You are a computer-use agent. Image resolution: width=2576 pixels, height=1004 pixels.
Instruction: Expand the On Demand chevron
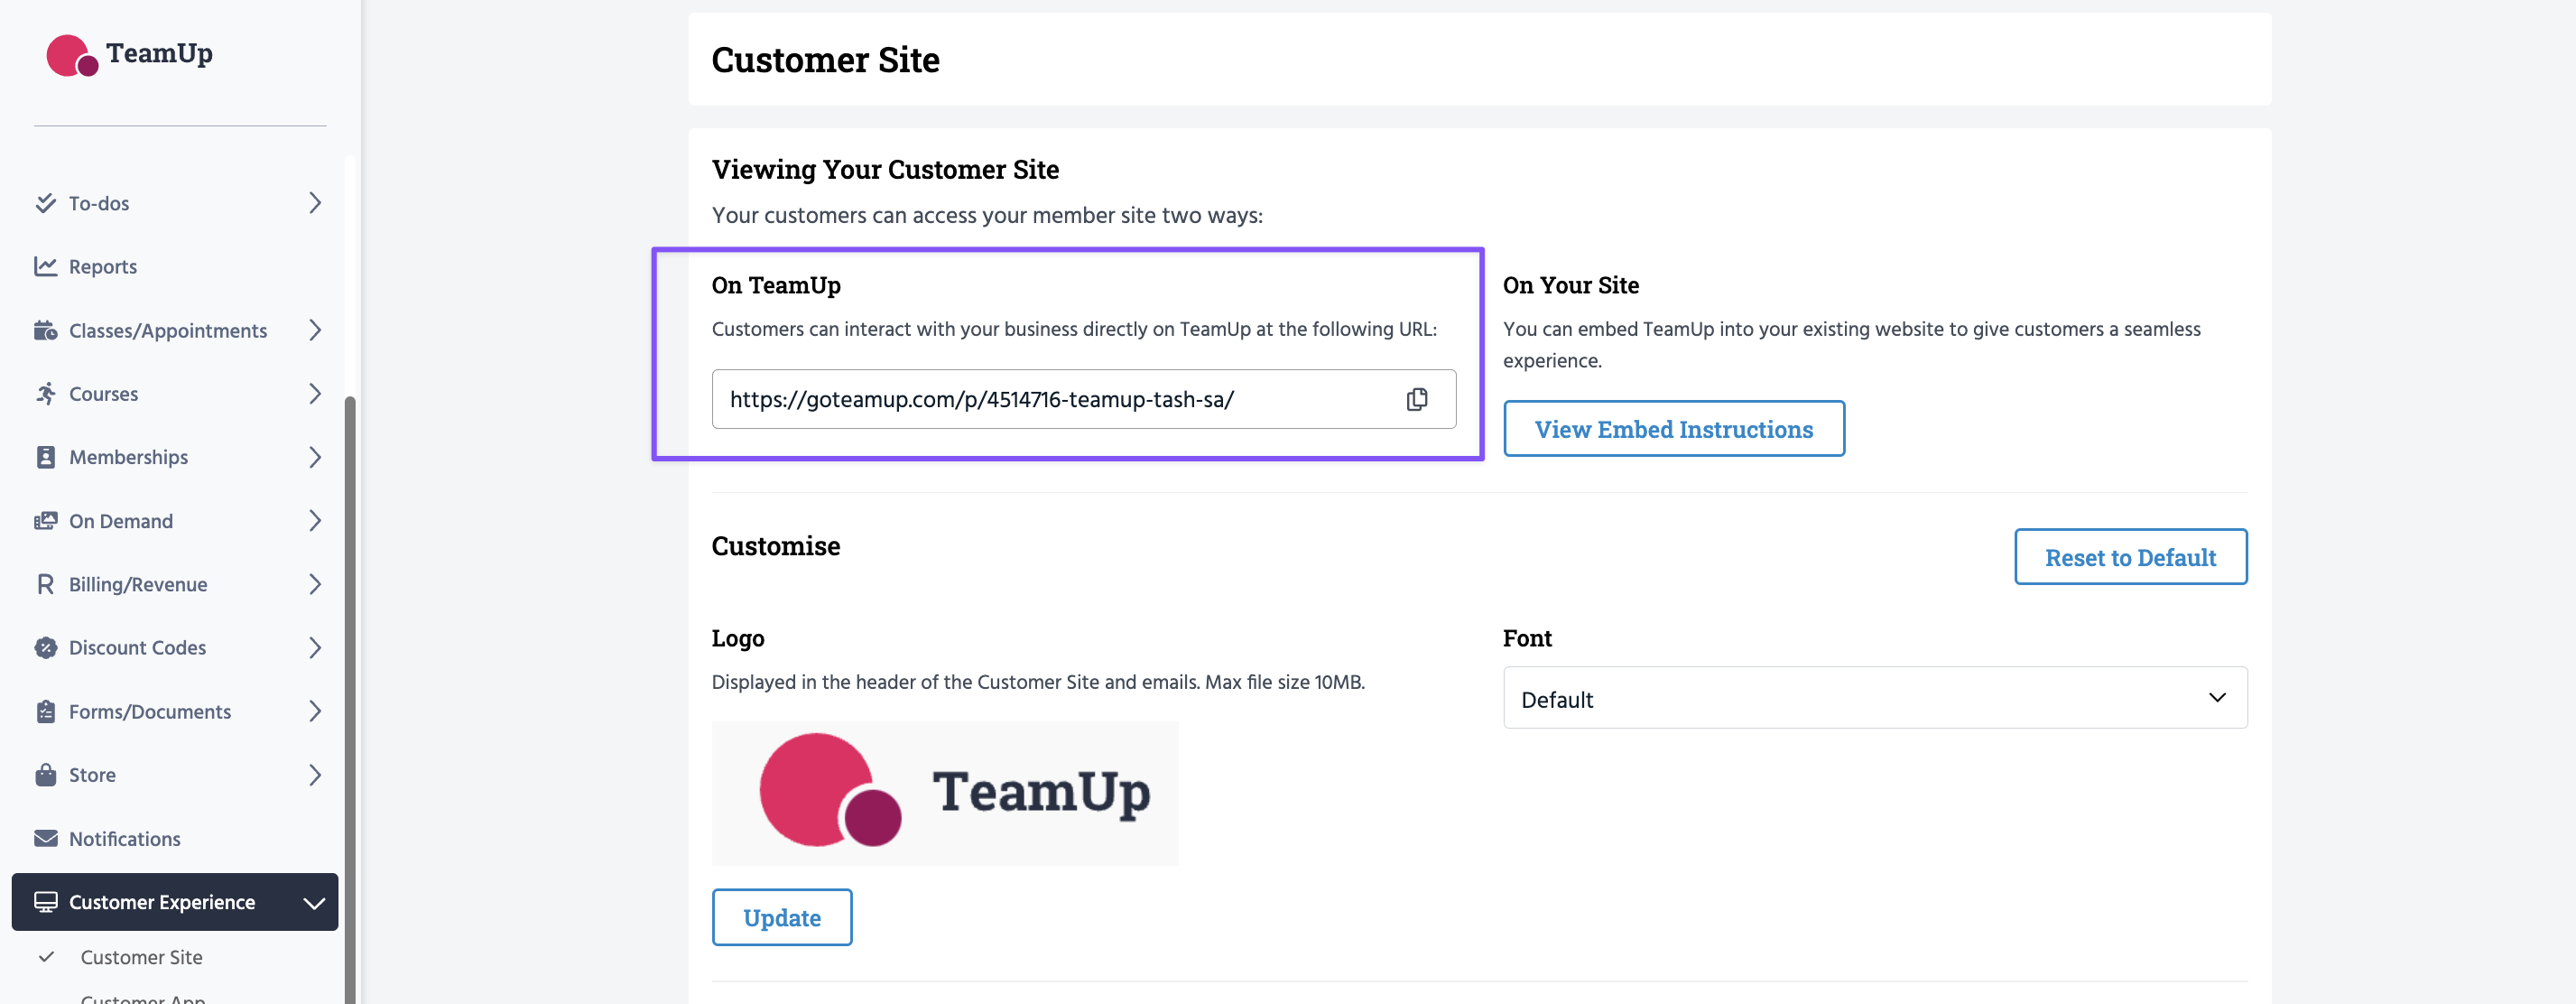pos(315,520)
